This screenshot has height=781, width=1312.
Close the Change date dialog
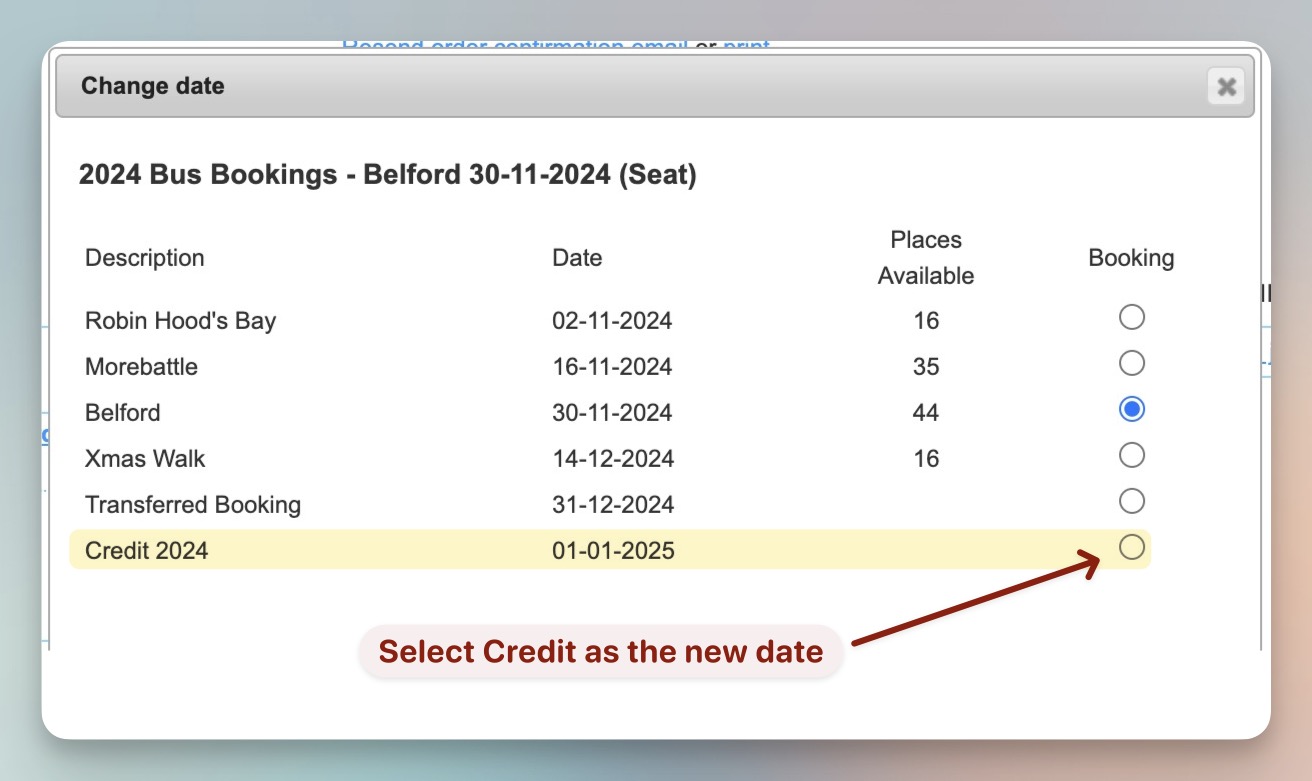[1226, 87]
